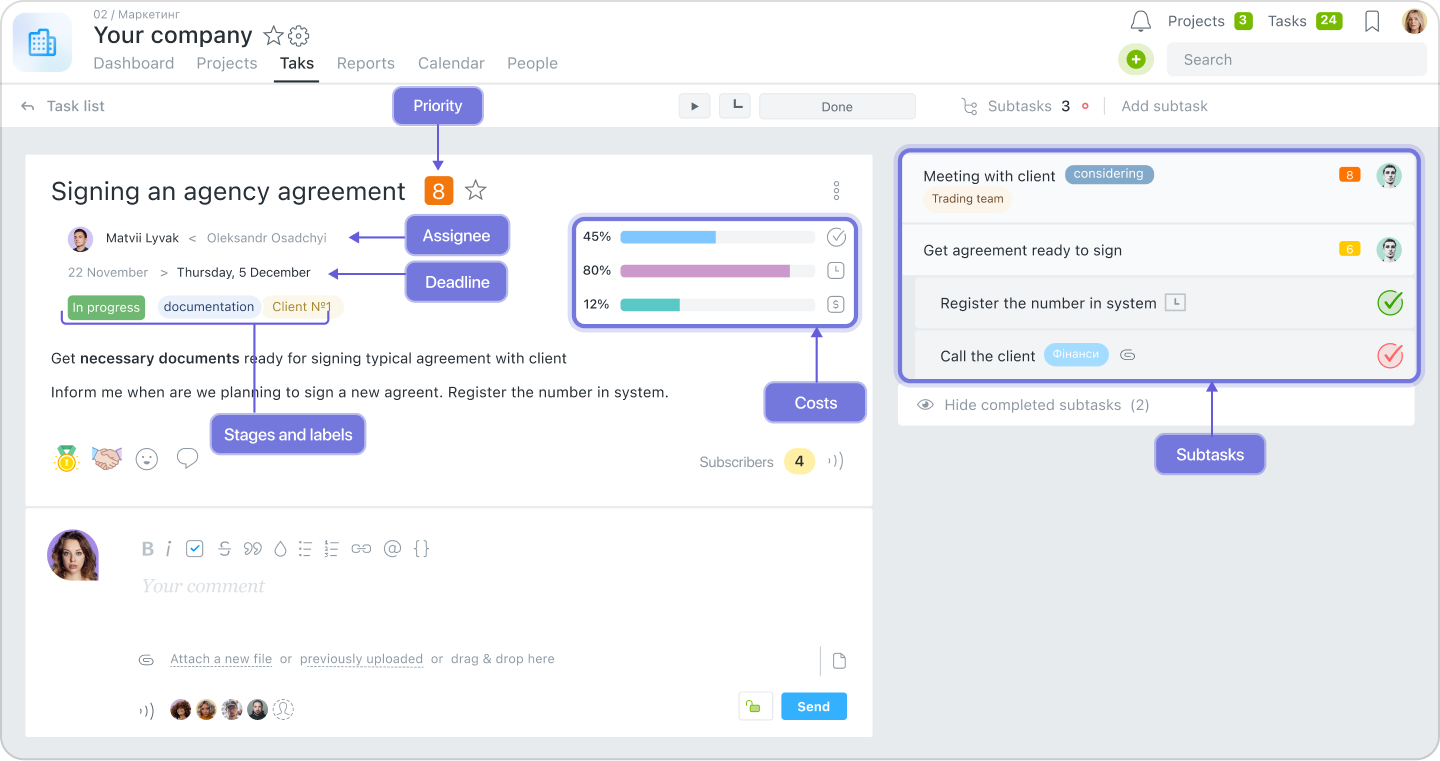Click the Send button
1440x761 pixels.
(813, 706)
